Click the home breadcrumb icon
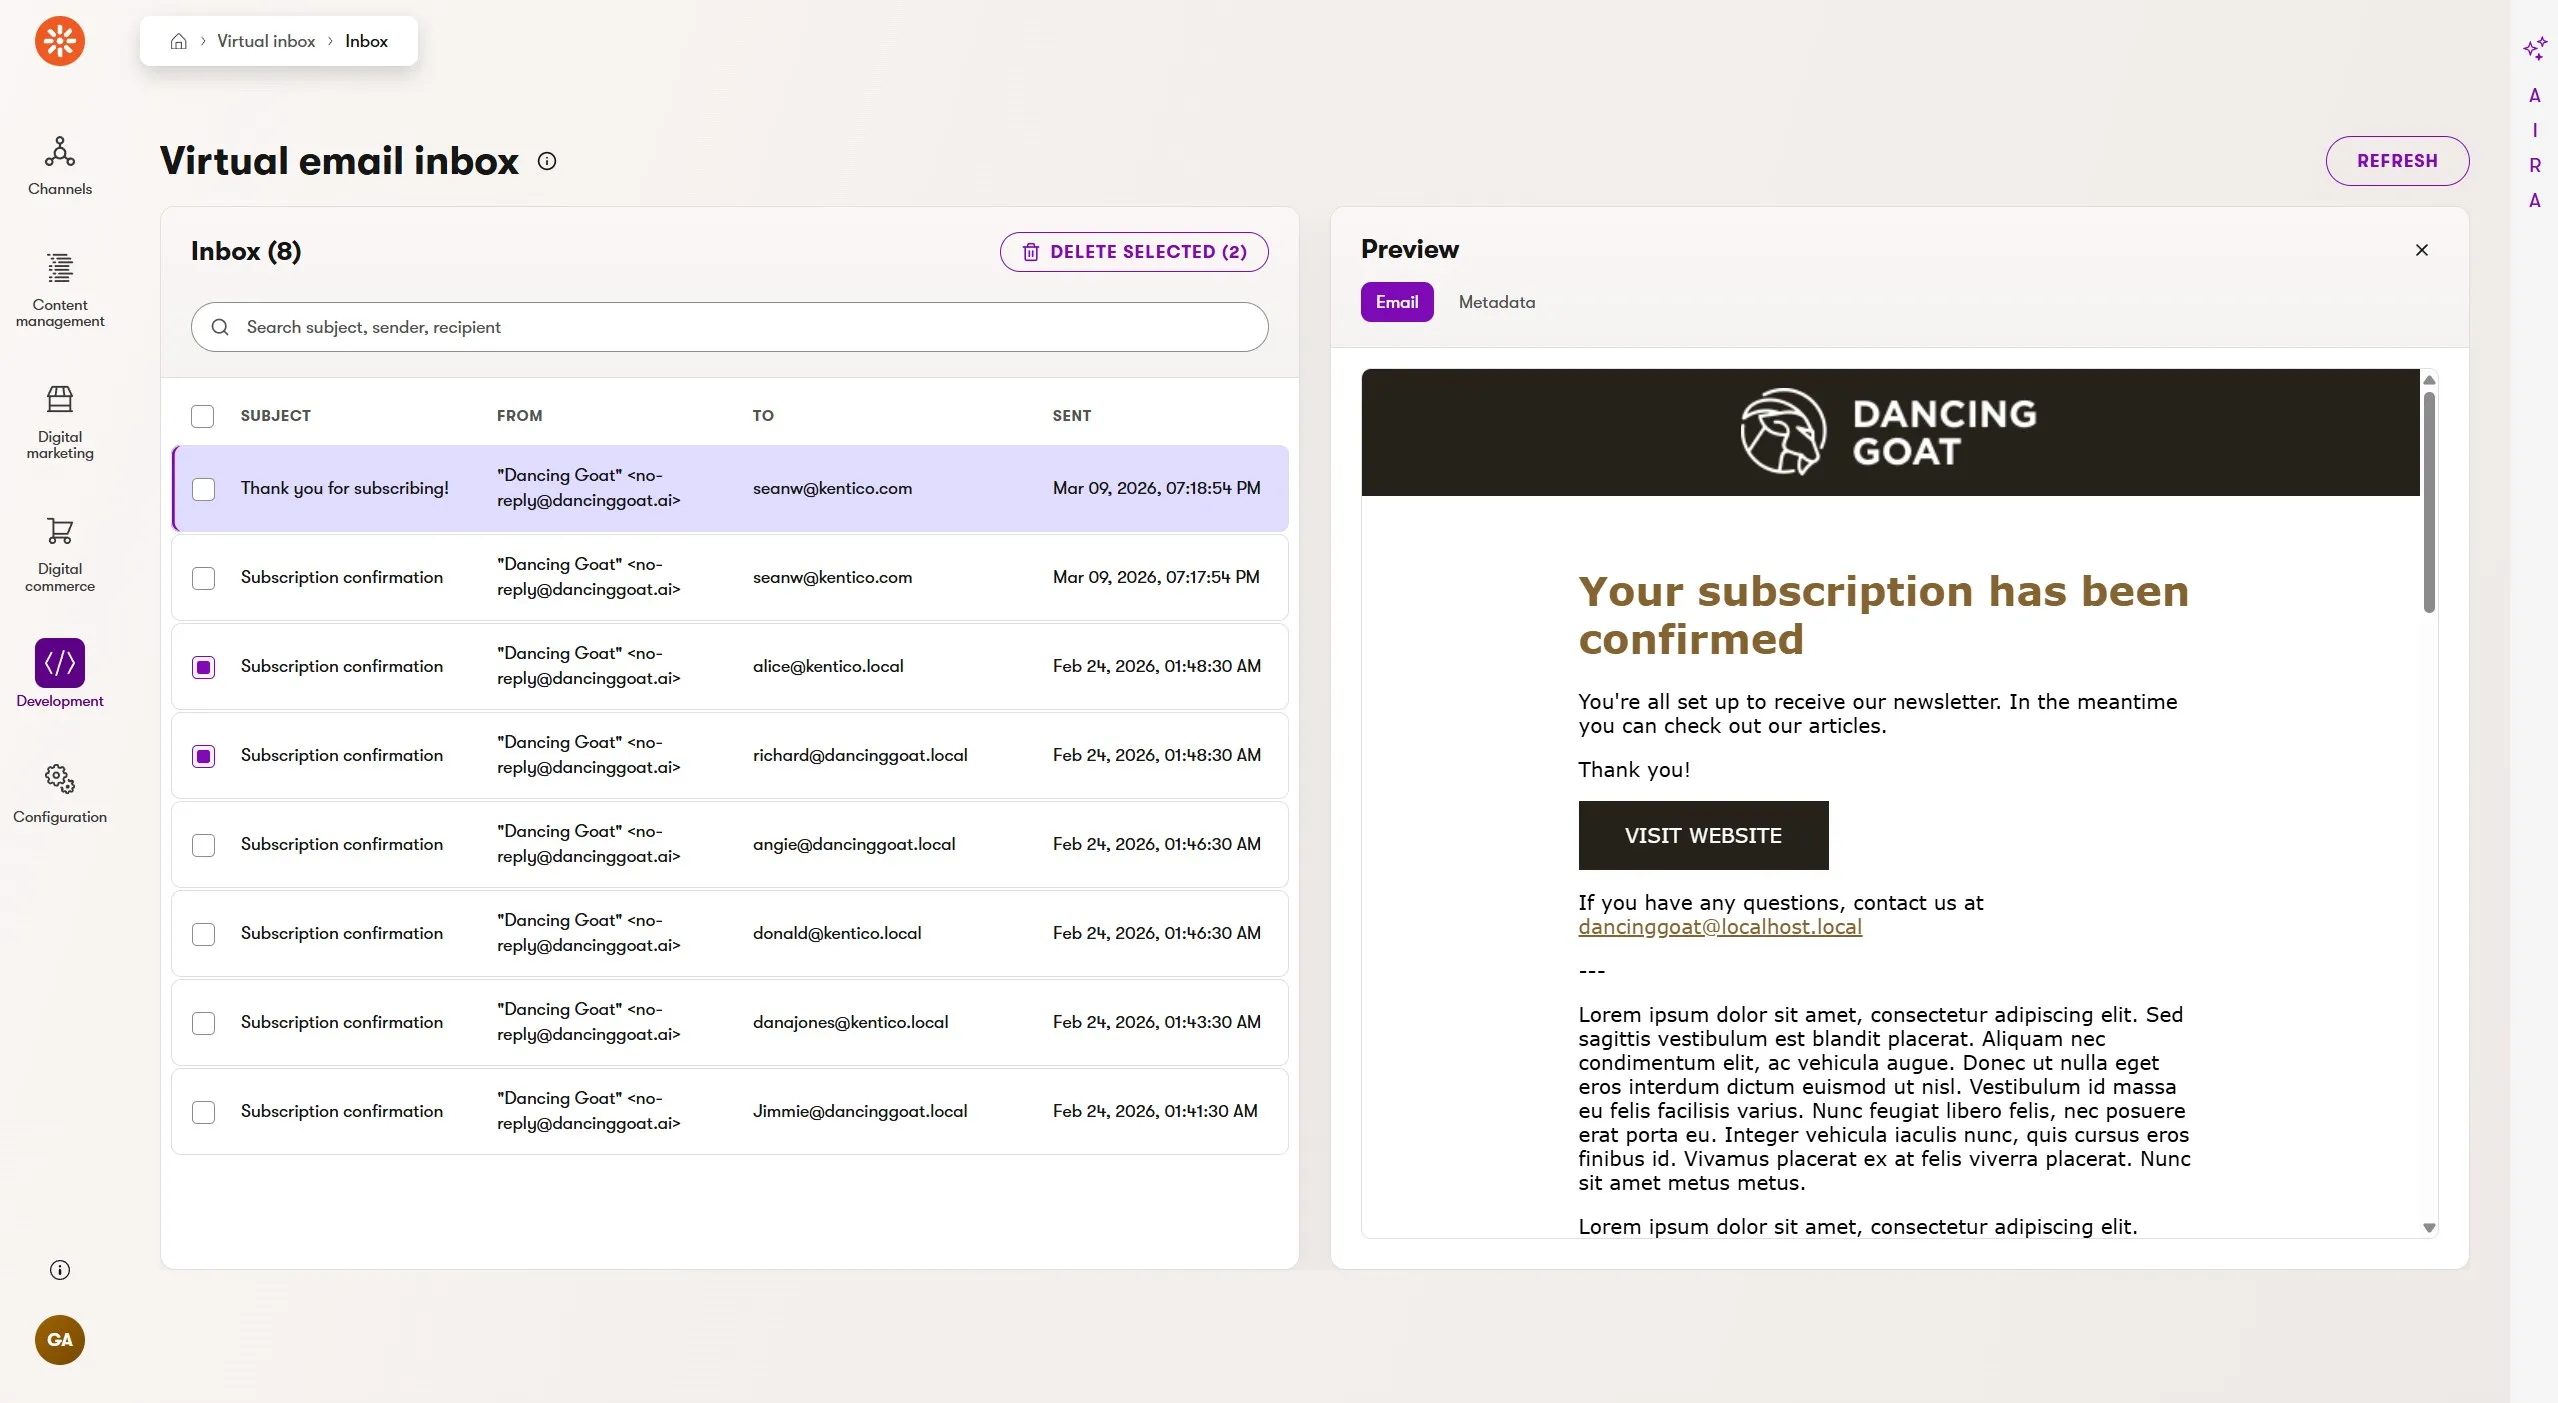This screenshot has height=1403, width=2558. click(x=179, y=41)
